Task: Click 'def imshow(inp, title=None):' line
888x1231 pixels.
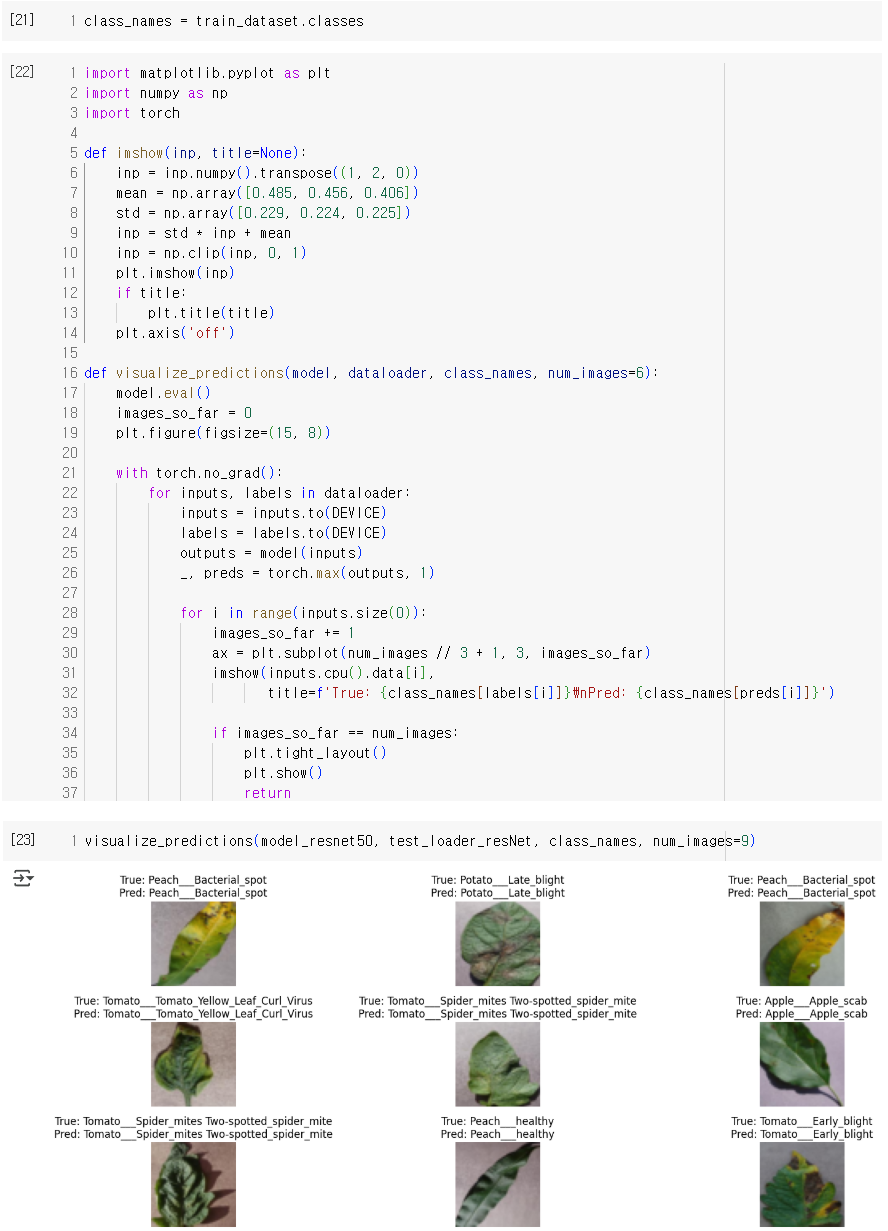Action: (196, 153)
